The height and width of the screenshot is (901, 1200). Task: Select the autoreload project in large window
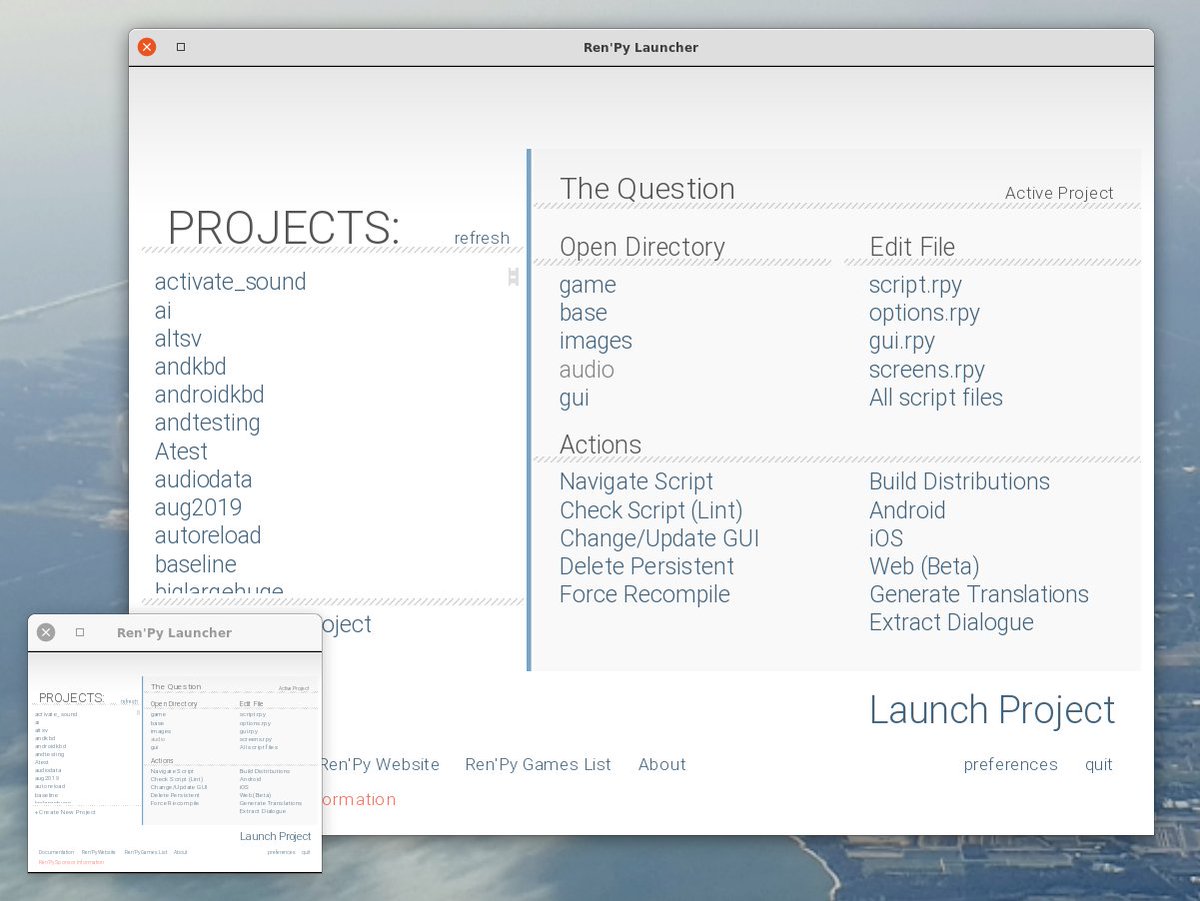click(x=208, y=535)
